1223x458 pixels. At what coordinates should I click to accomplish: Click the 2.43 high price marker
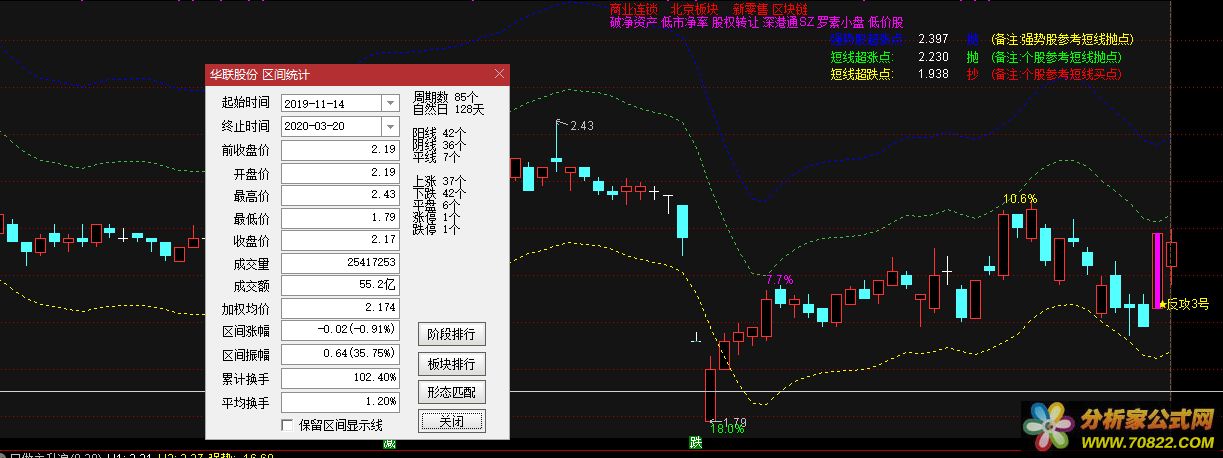[581, 125]
